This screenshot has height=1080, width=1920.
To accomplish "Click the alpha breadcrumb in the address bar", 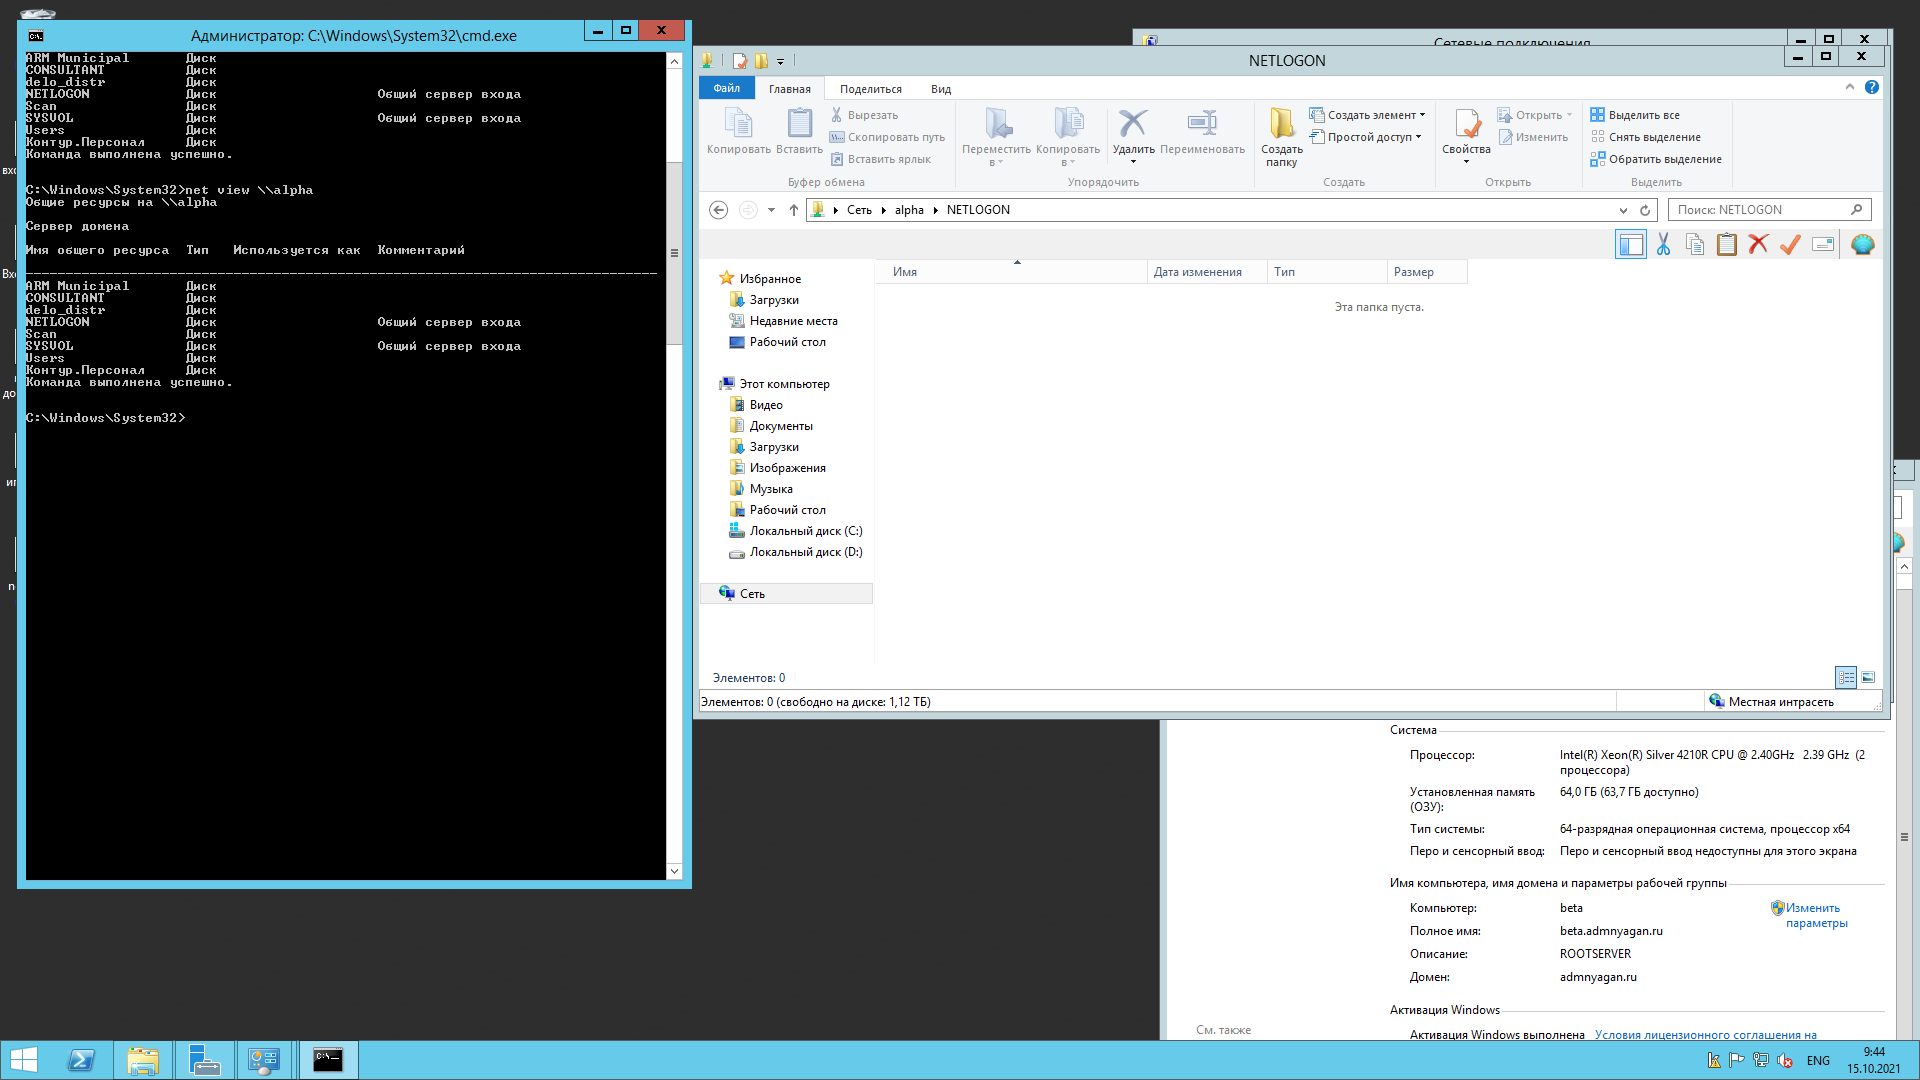I will (x=909, y=210).
